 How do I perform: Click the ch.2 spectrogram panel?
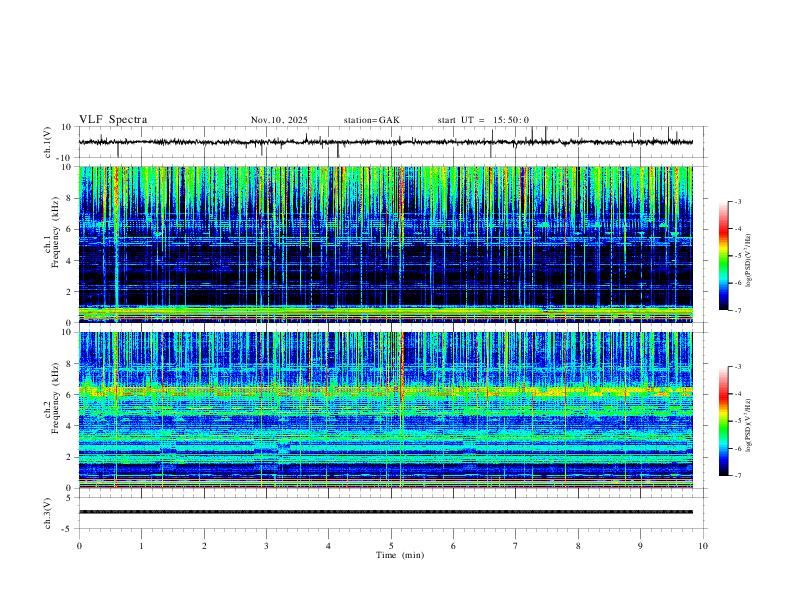click(x=386, y=410)
